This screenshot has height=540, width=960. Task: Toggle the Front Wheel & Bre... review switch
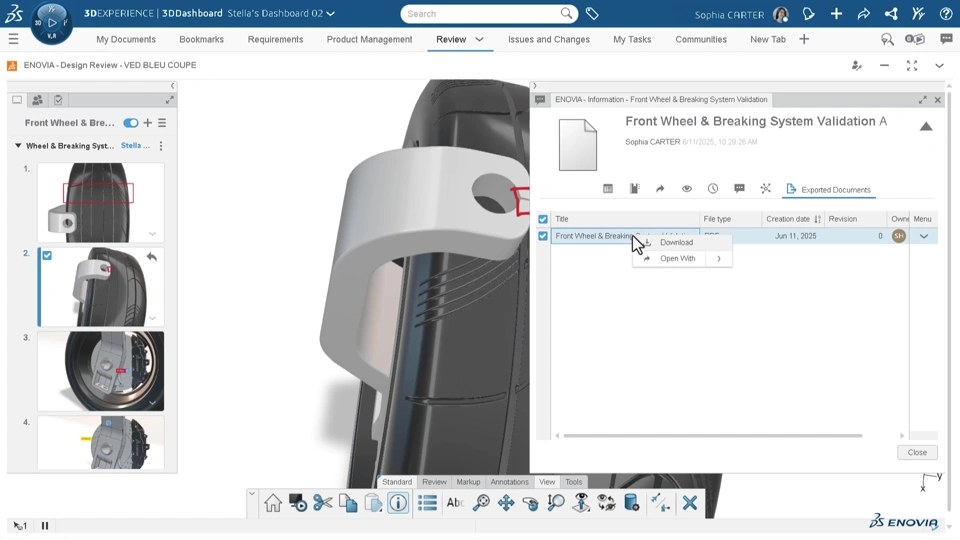(130, 123)
